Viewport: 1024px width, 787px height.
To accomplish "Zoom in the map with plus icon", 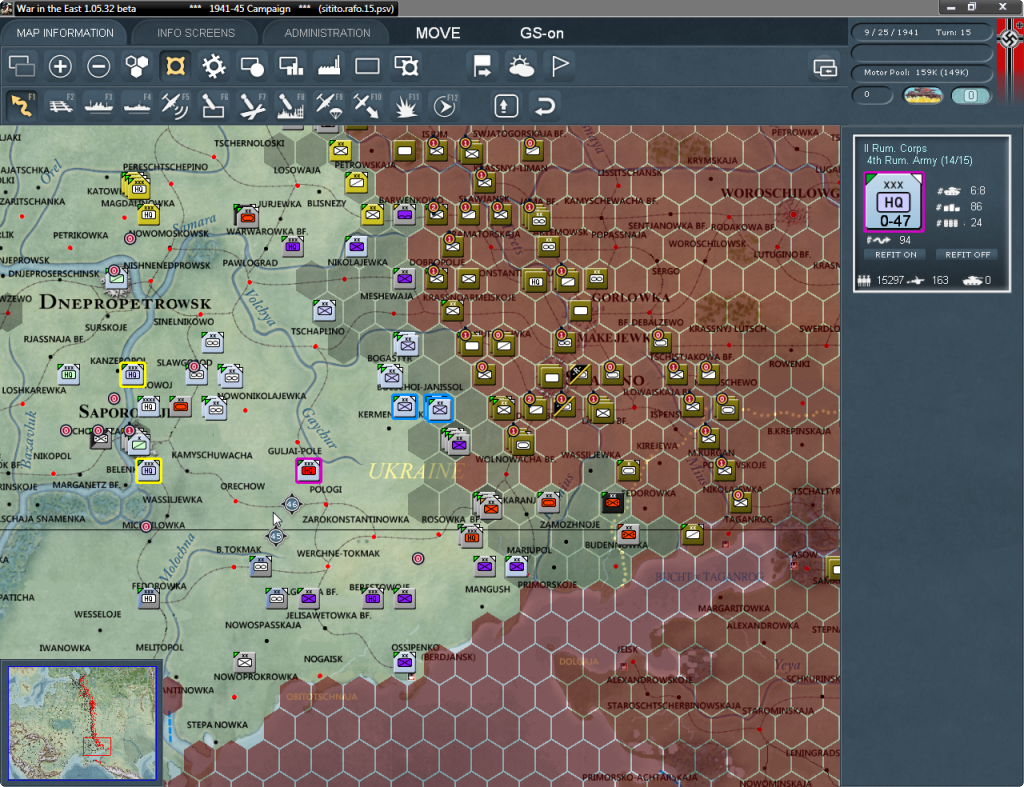I will 60,66.
